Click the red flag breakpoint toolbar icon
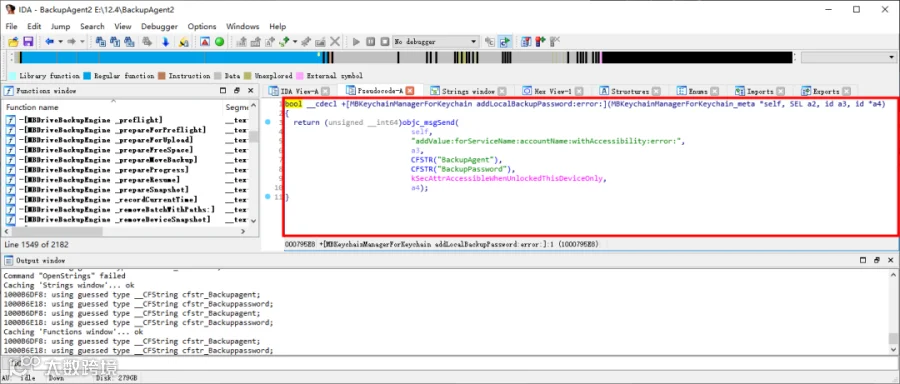 click(540, 42)
